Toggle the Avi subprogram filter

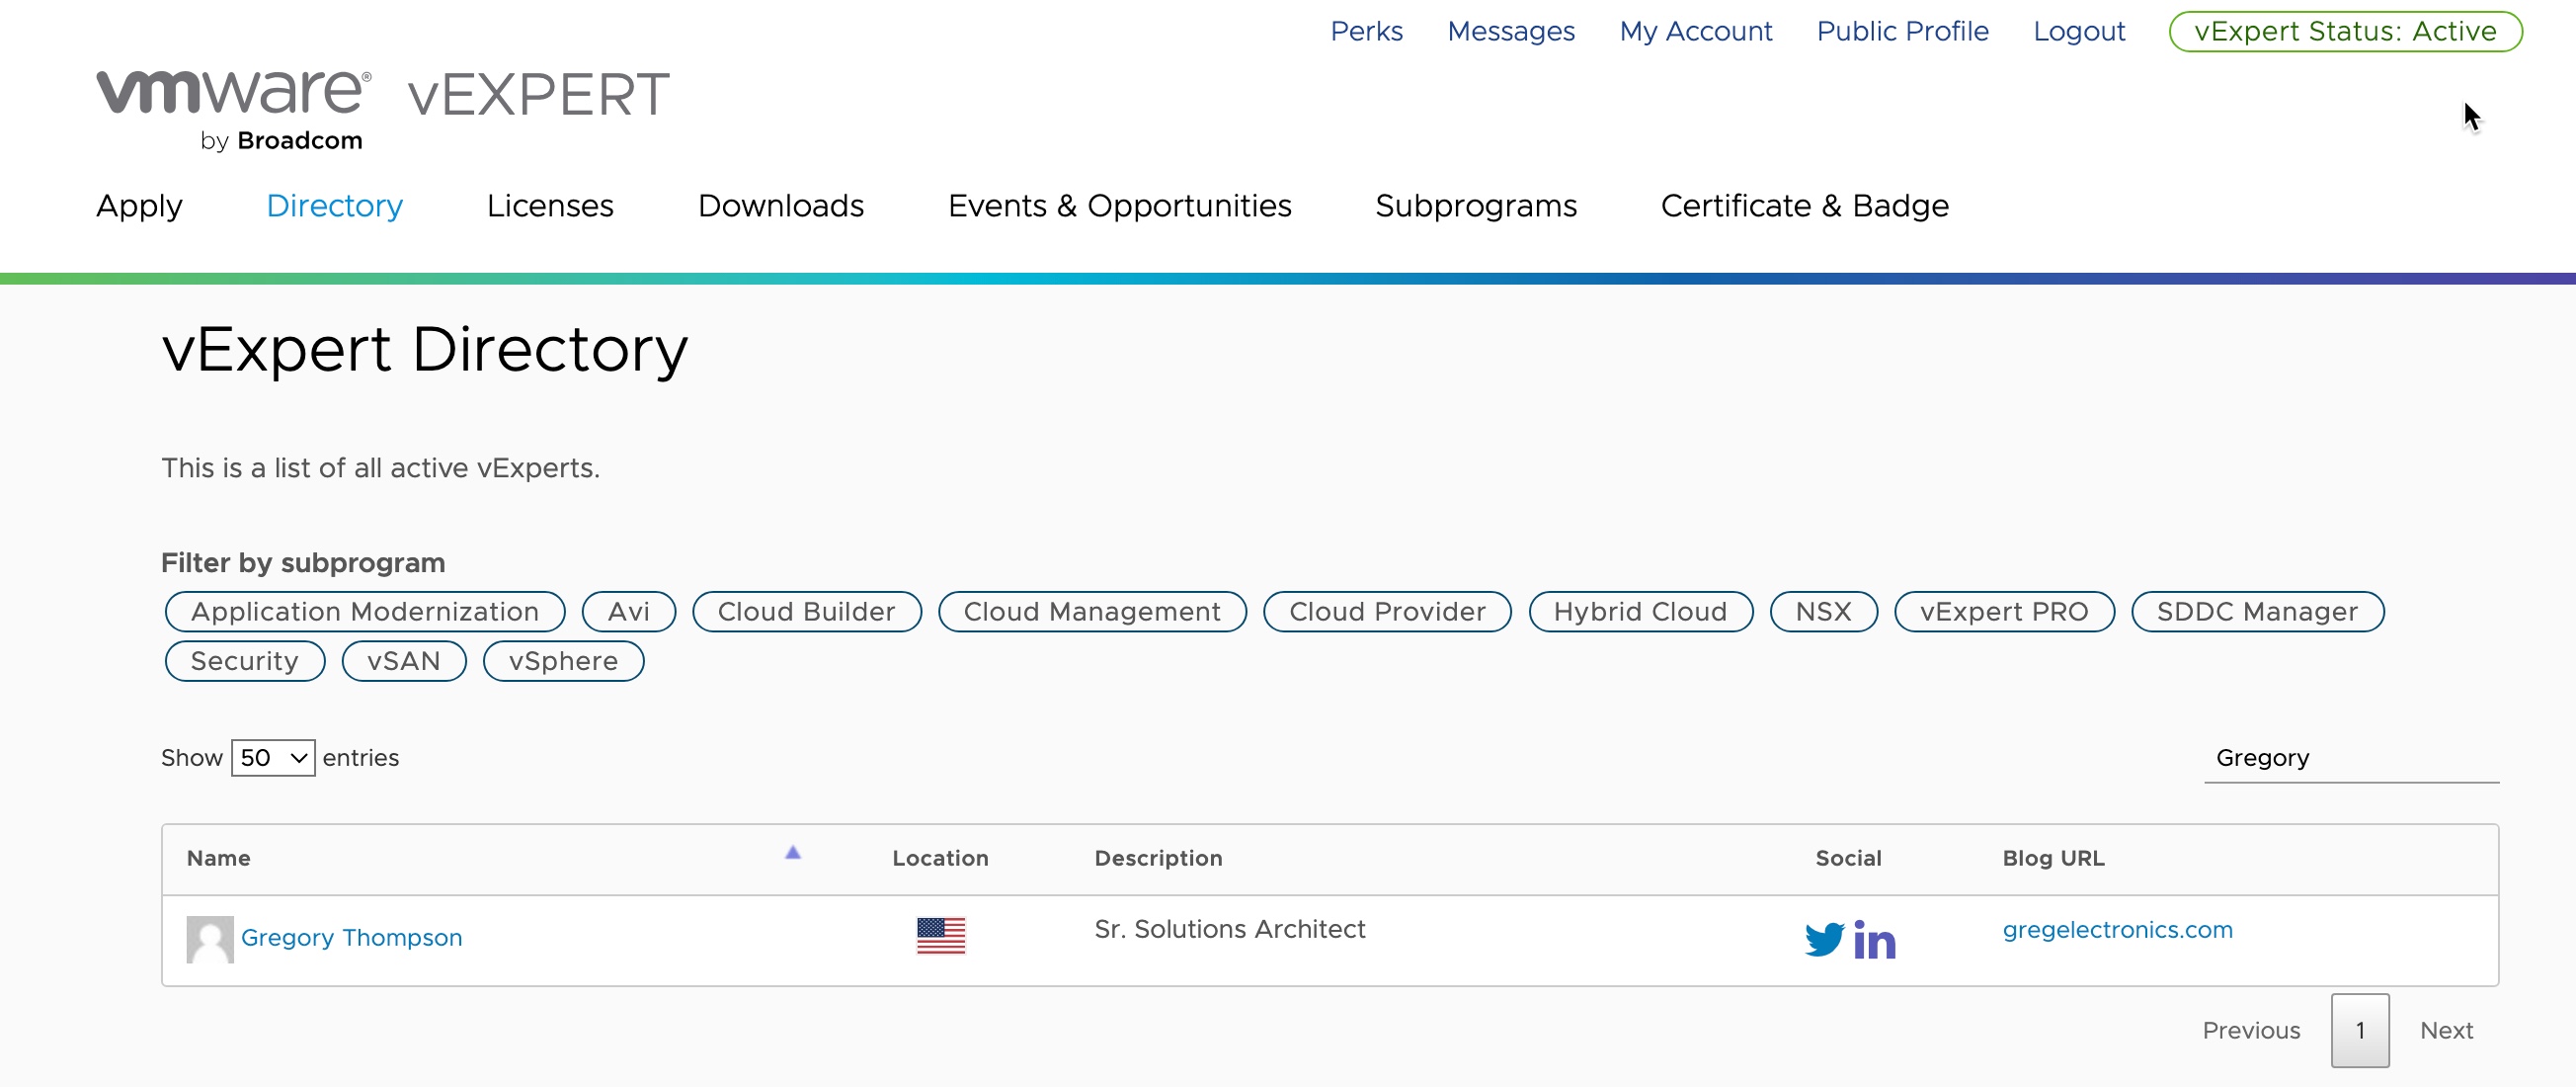click(629, 612)
